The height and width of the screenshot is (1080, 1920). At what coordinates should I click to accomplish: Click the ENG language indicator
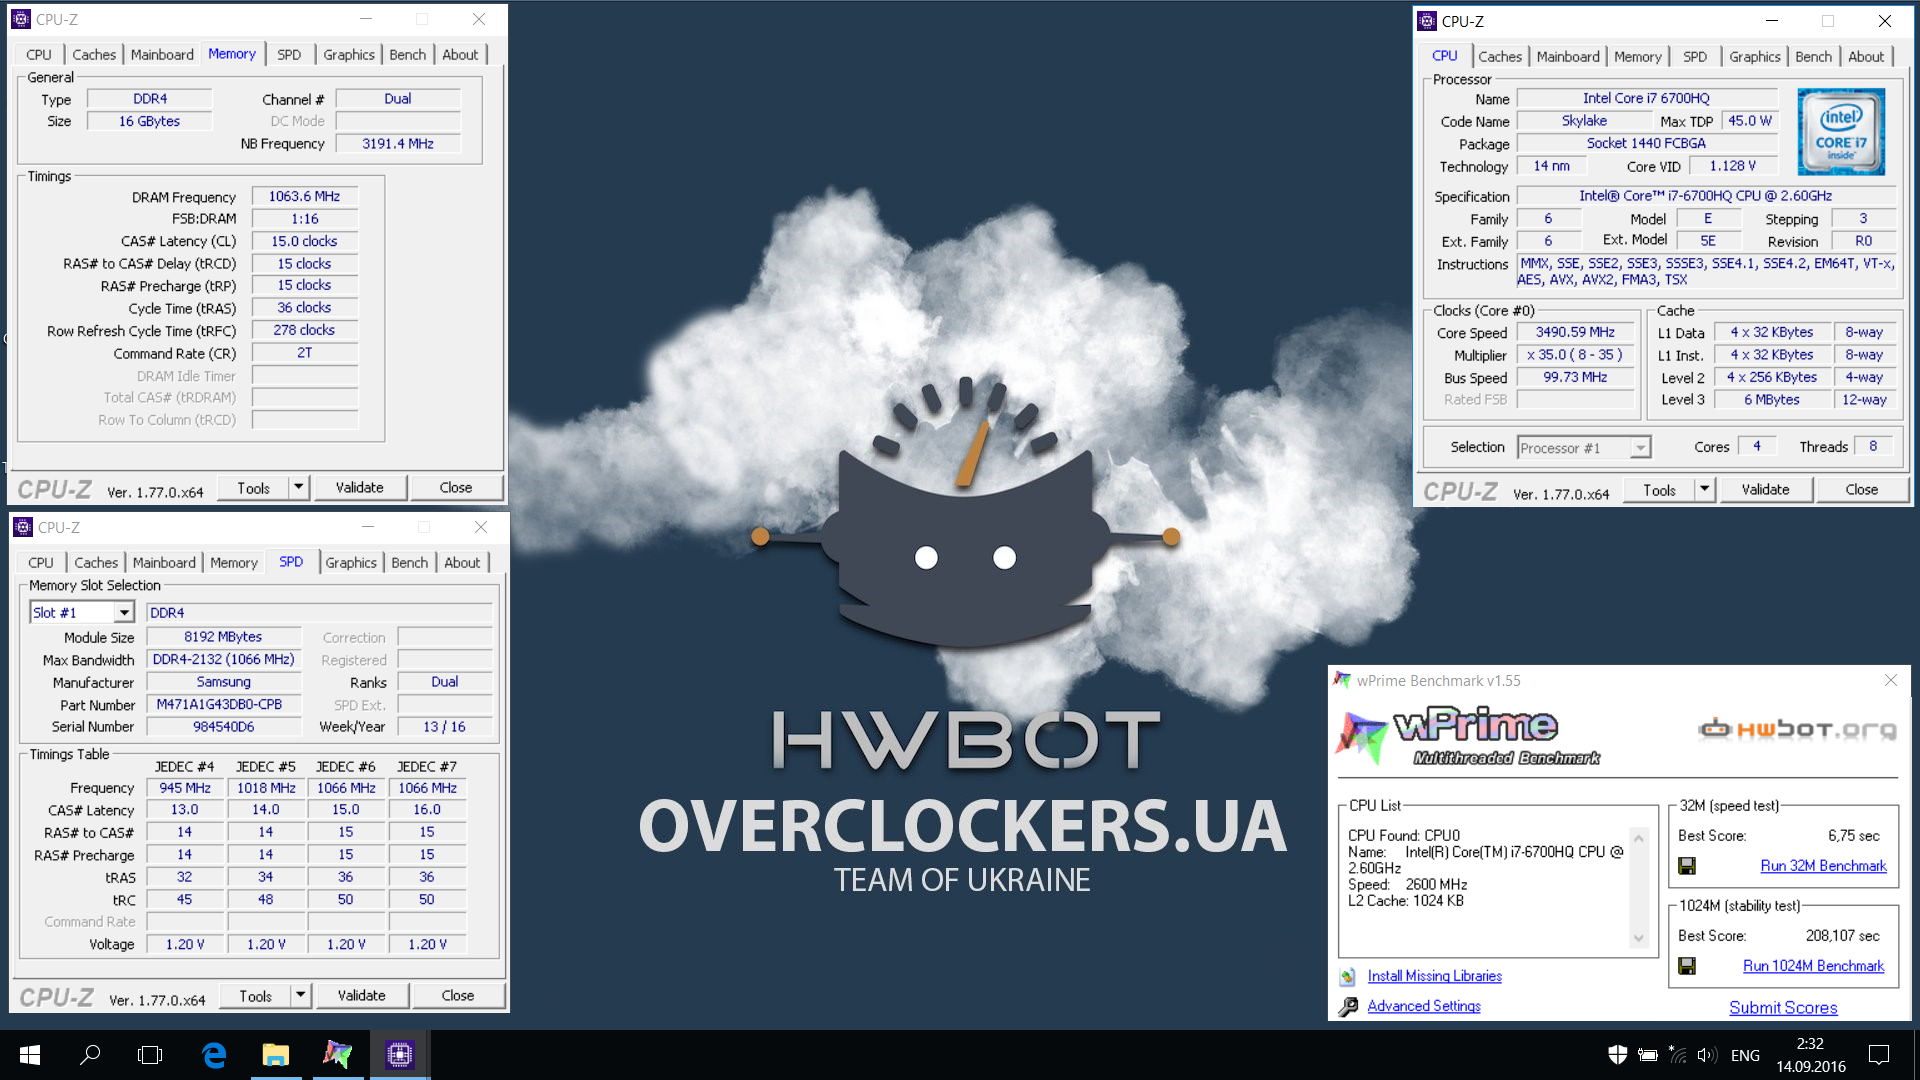point(1745,1055)
